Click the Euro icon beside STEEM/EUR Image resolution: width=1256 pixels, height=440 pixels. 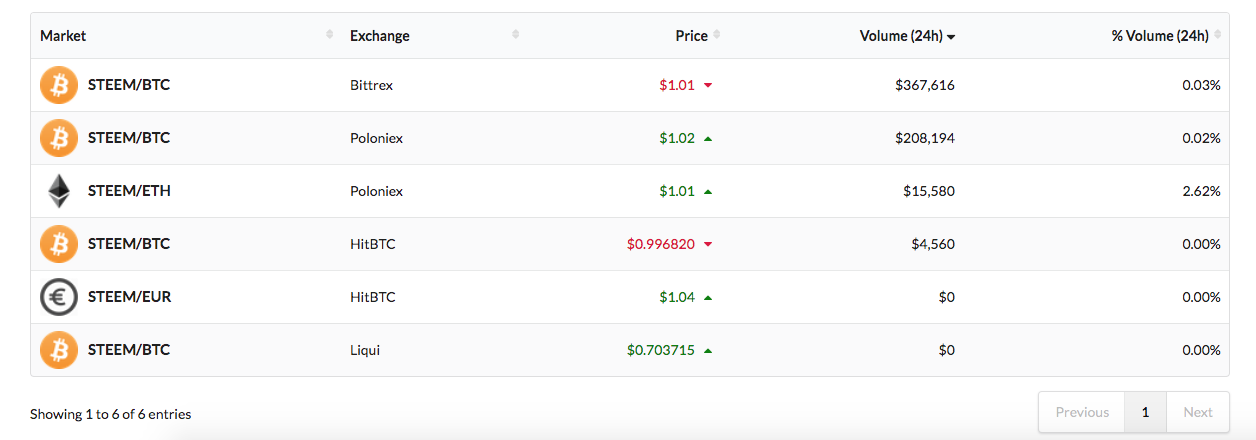(59, 297)
